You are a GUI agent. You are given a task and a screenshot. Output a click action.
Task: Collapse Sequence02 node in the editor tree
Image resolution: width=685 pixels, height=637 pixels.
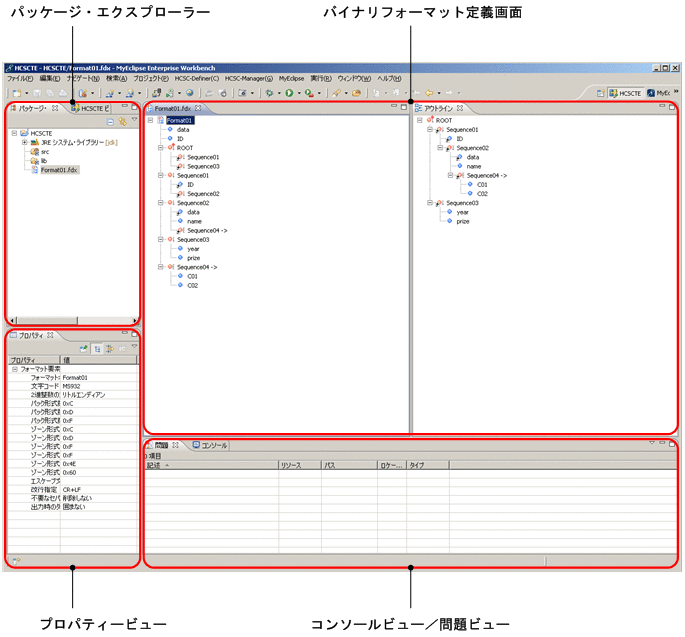tap(161, 203)
